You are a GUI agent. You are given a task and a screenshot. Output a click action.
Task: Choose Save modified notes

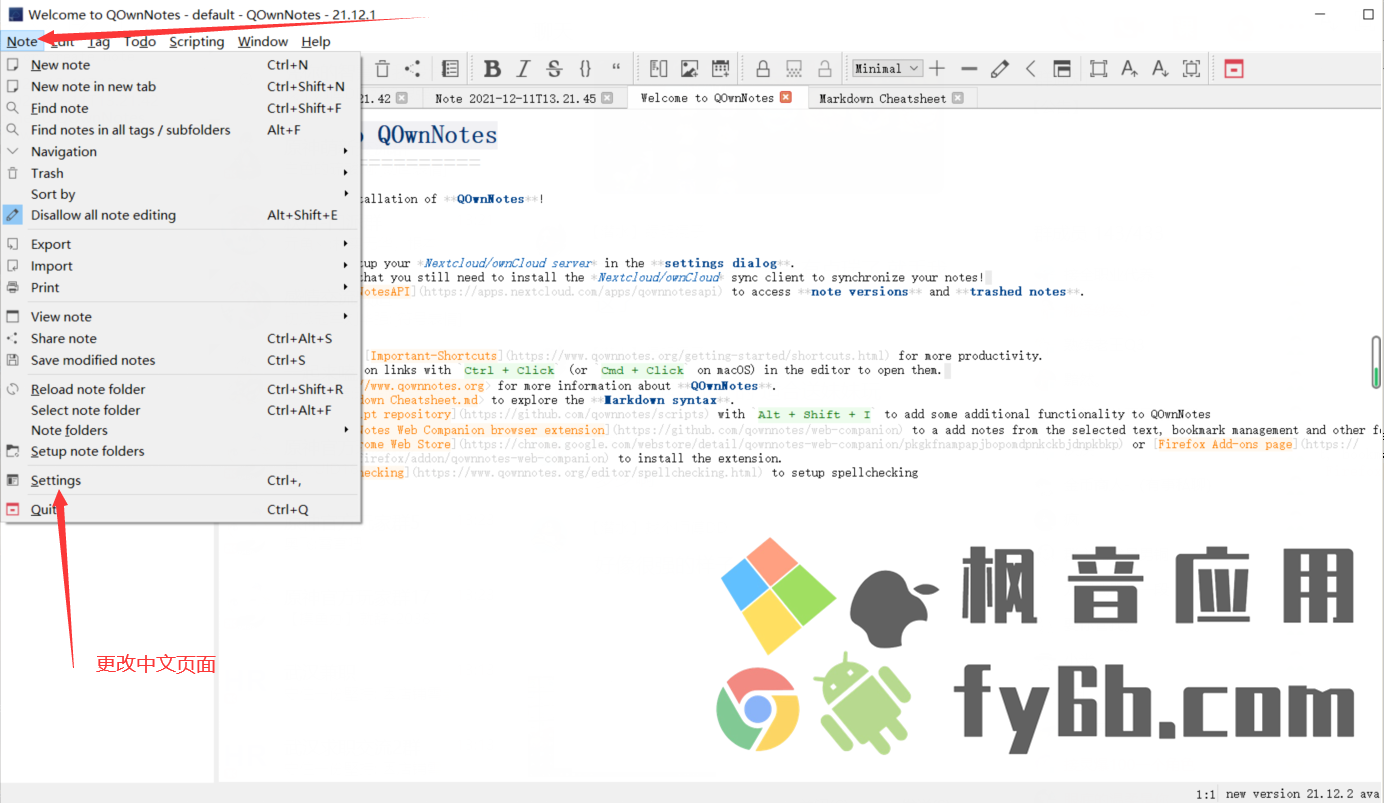point(181,360)
